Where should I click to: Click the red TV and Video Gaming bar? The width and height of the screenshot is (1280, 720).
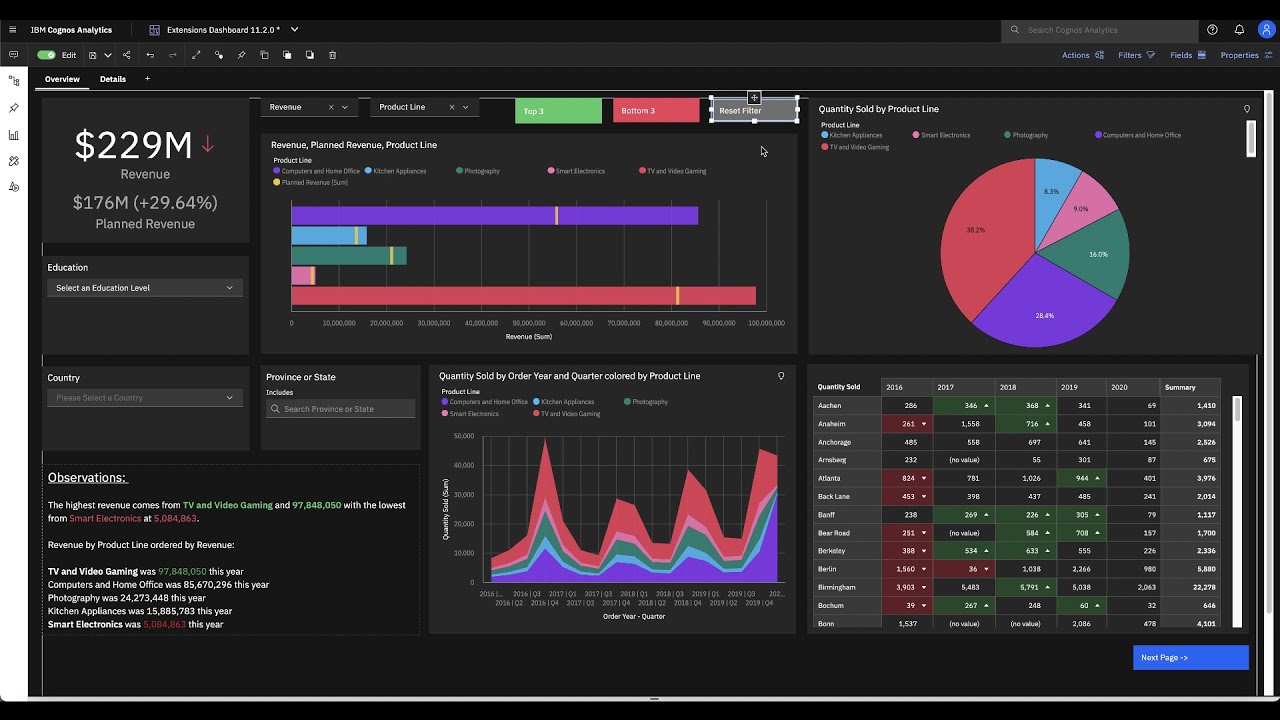523,295
